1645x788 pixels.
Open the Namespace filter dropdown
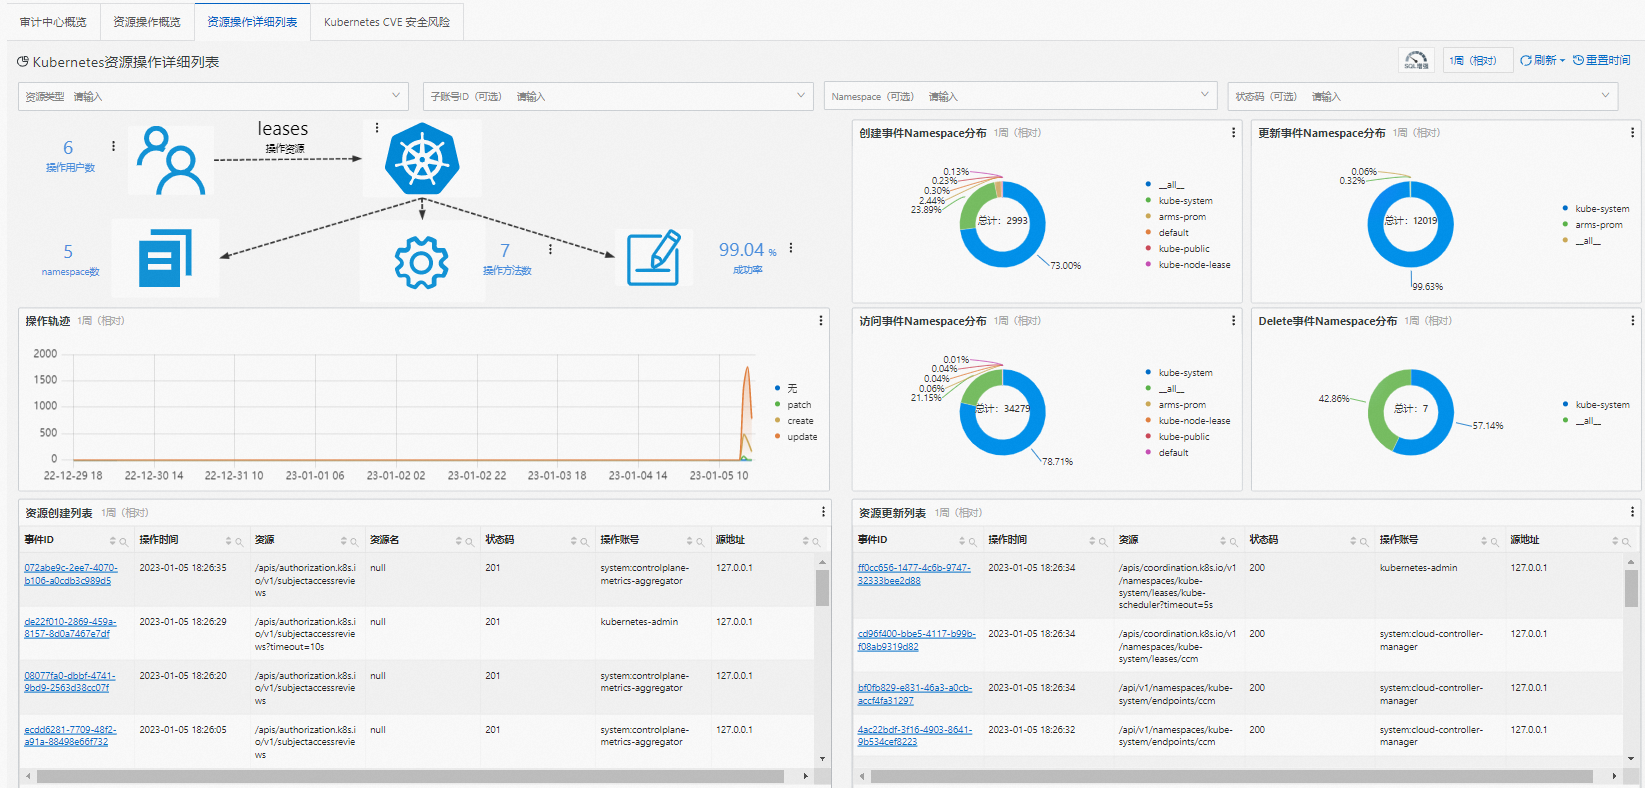1020,96
